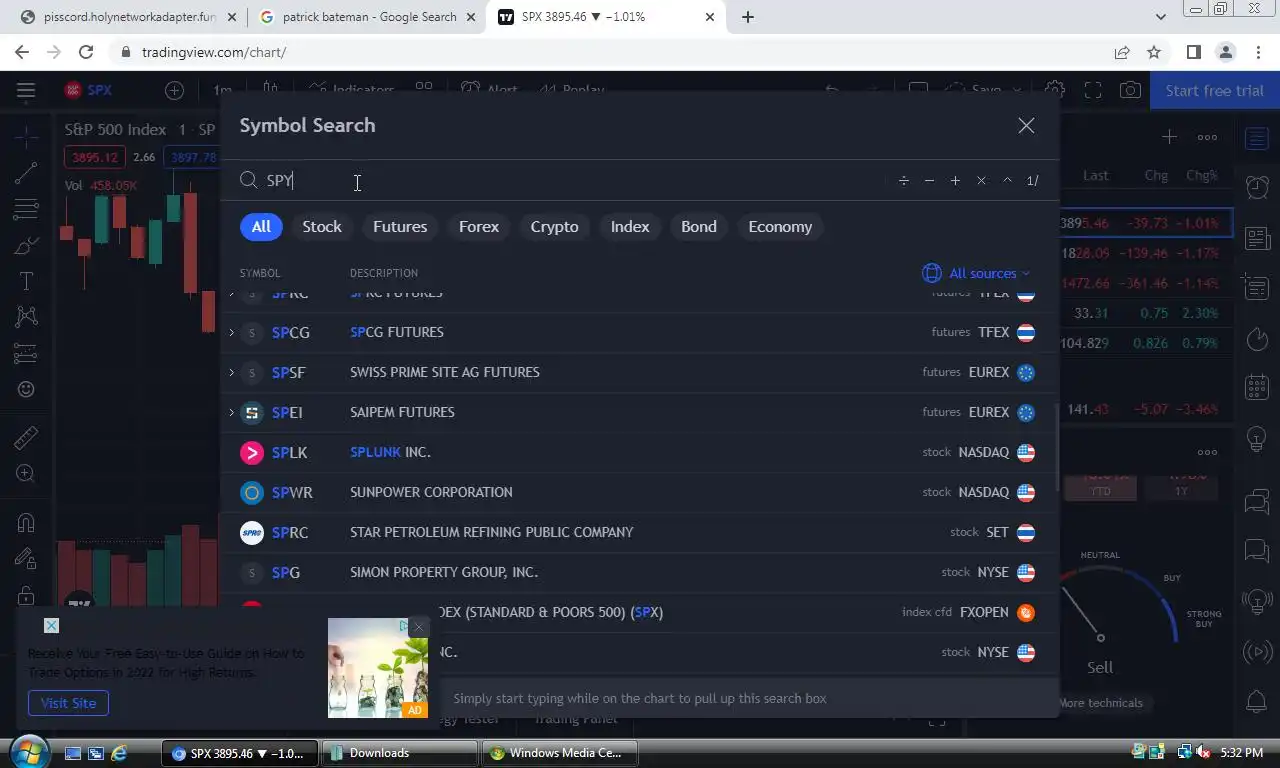This screenshot has height=768, width=1280.
Task: Toggle magnet mode
Action: click(x=26, y=522)
